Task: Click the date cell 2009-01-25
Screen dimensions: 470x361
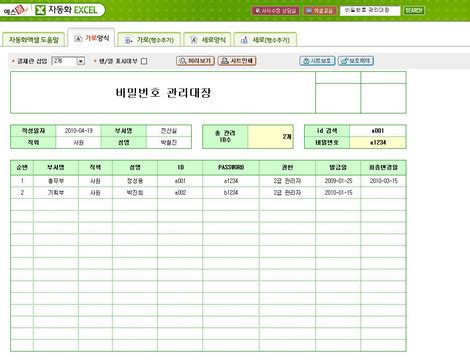Action: click(338, 181)
